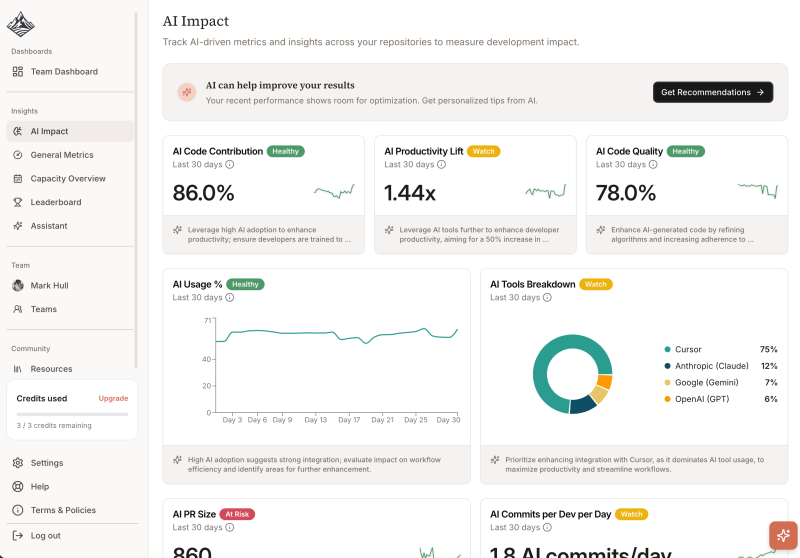Click the Log out arrow icon

[18, 536]
